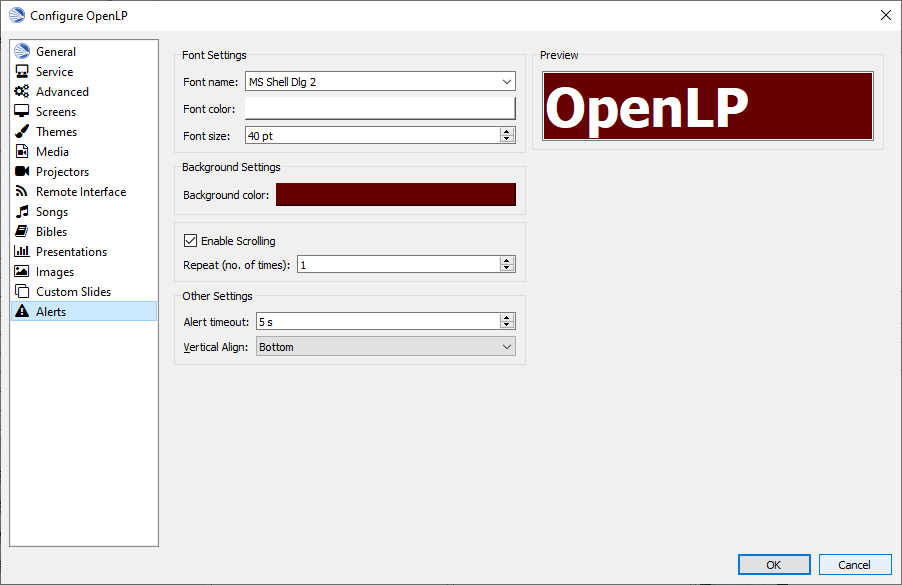Click the OpenLP logo in title bar
Viewport: 902px width, 585px height.
click(17, 16)
